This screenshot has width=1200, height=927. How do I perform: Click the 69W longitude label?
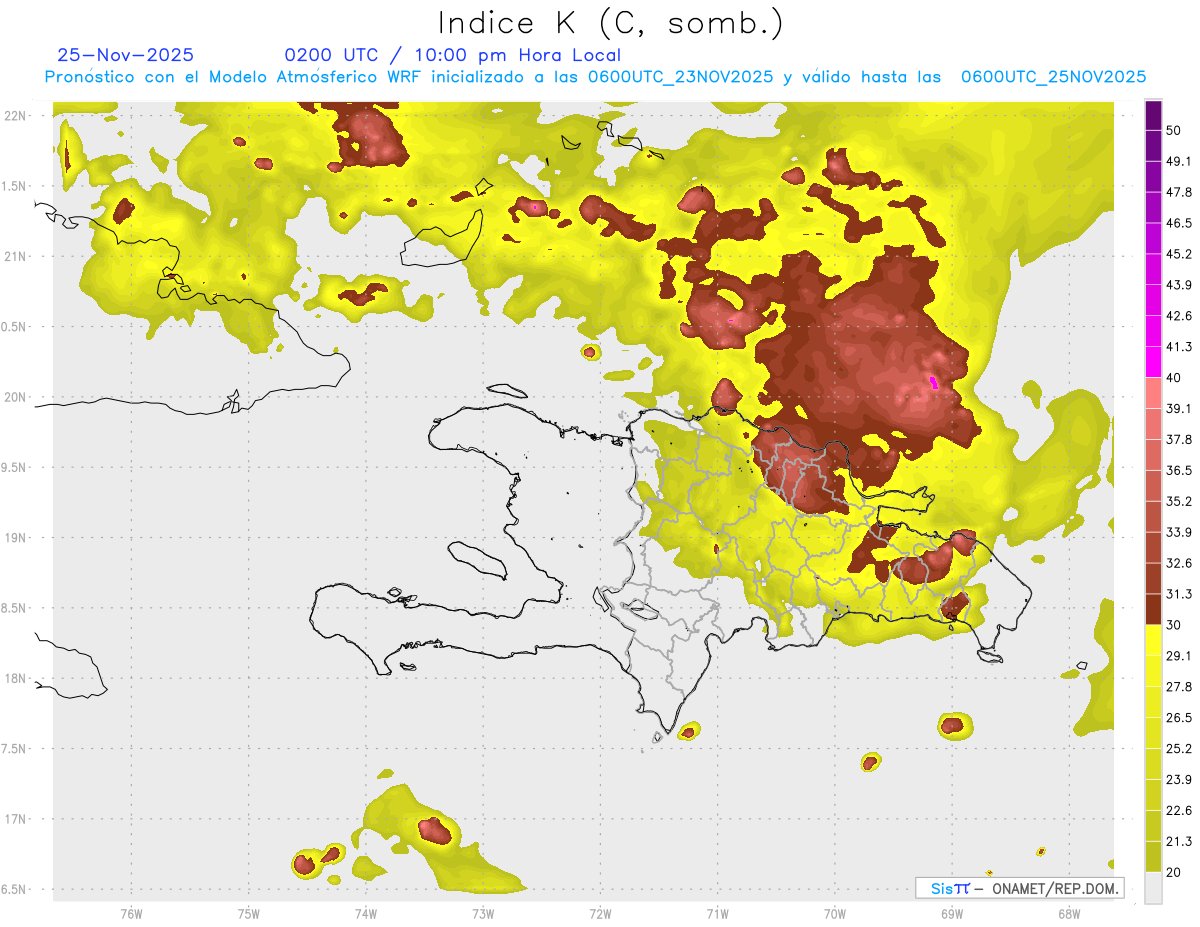[952, 914]
